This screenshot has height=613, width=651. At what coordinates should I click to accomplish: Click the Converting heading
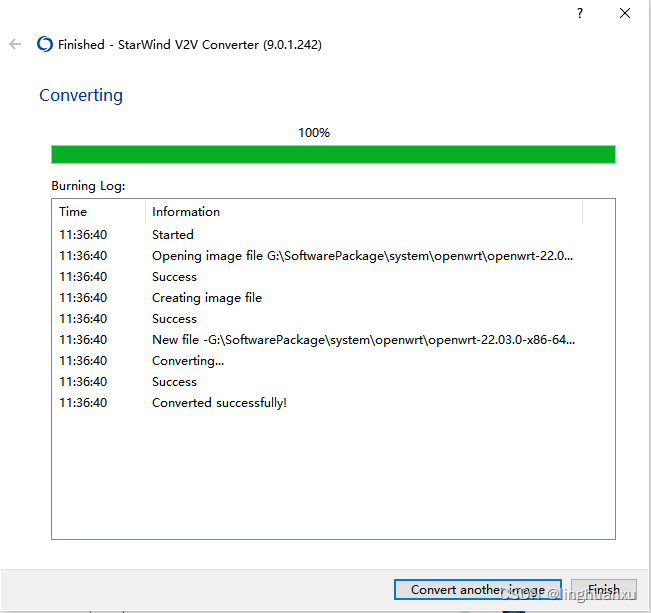(x=81, y=96)
